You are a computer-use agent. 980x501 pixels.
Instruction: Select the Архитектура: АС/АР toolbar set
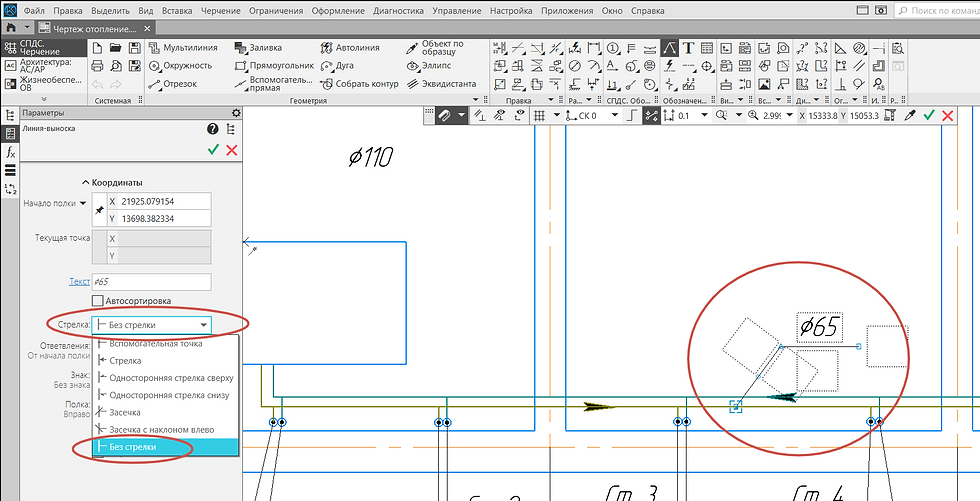click(44, 66)
